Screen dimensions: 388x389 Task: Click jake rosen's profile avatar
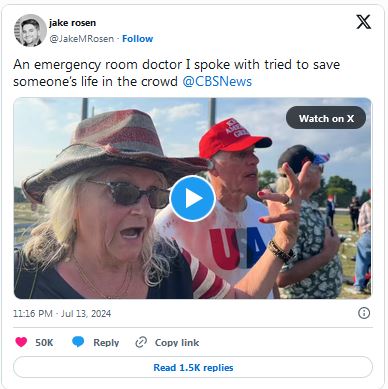[30, 30]
